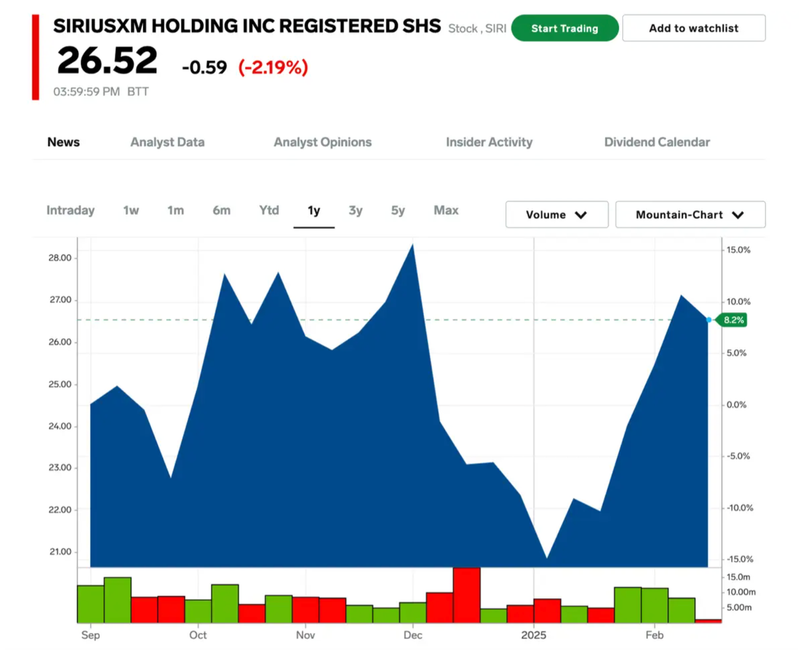
Task: Select the Intraday time range
Action: point(71,210)
